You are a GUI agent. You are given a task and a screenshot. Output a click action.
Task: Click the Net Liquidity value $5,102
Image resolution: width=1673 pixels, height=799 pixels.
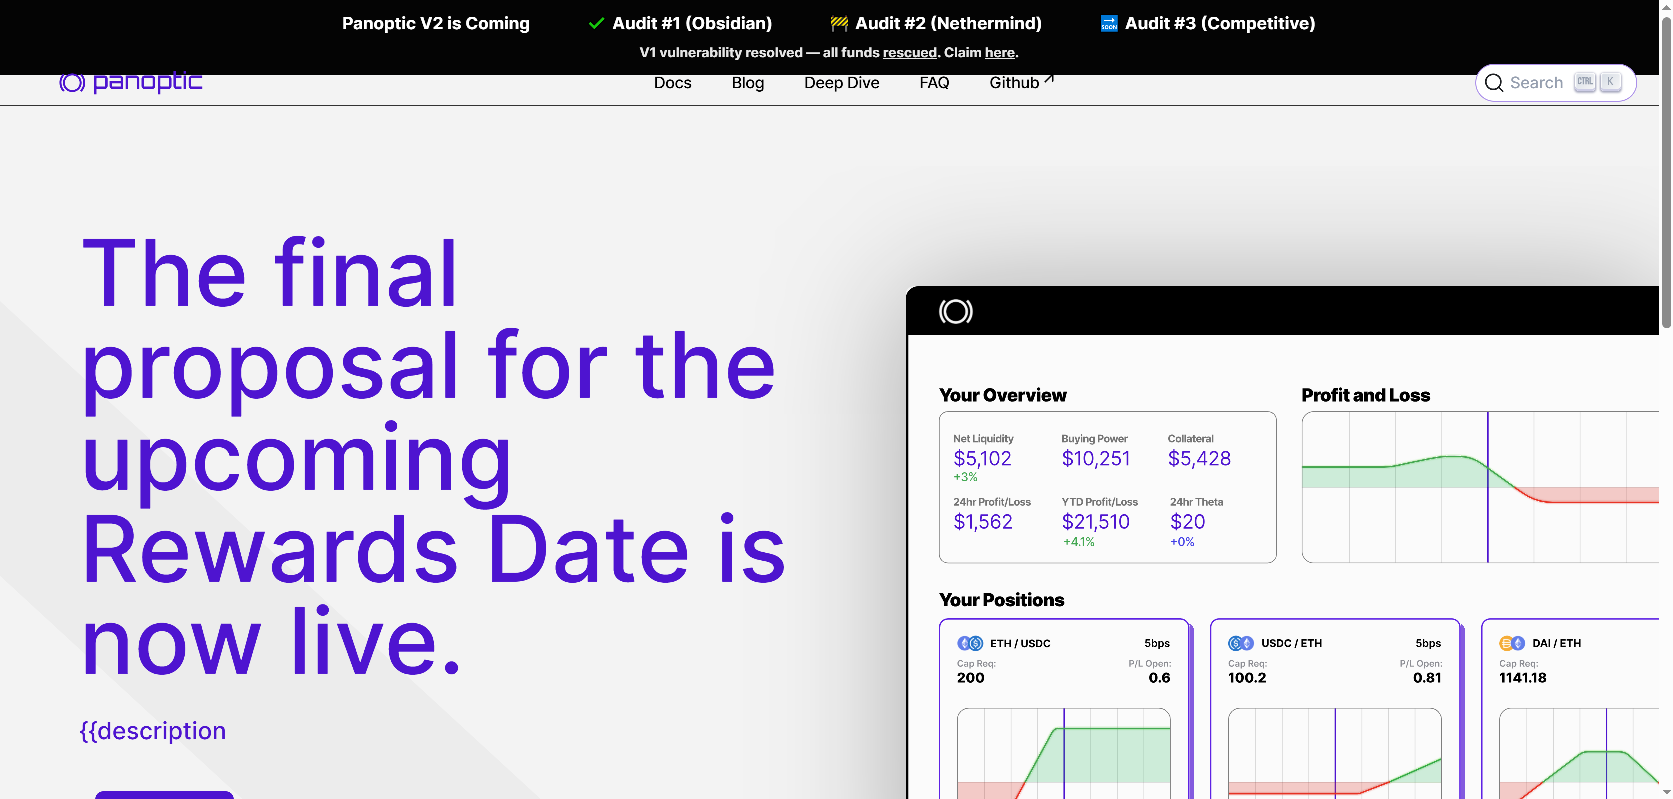[x=983, y=459]
